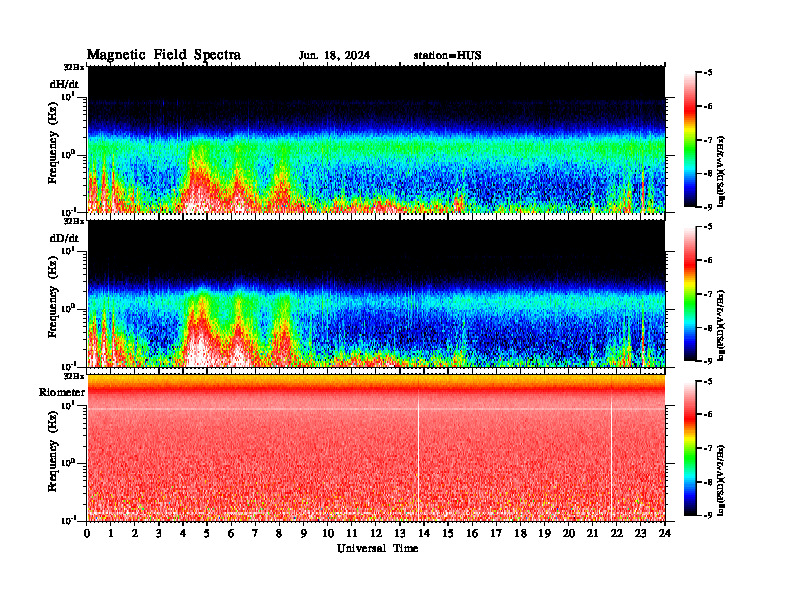
Task: Click the Riometer spectrogram color bar
Action: 690,448
